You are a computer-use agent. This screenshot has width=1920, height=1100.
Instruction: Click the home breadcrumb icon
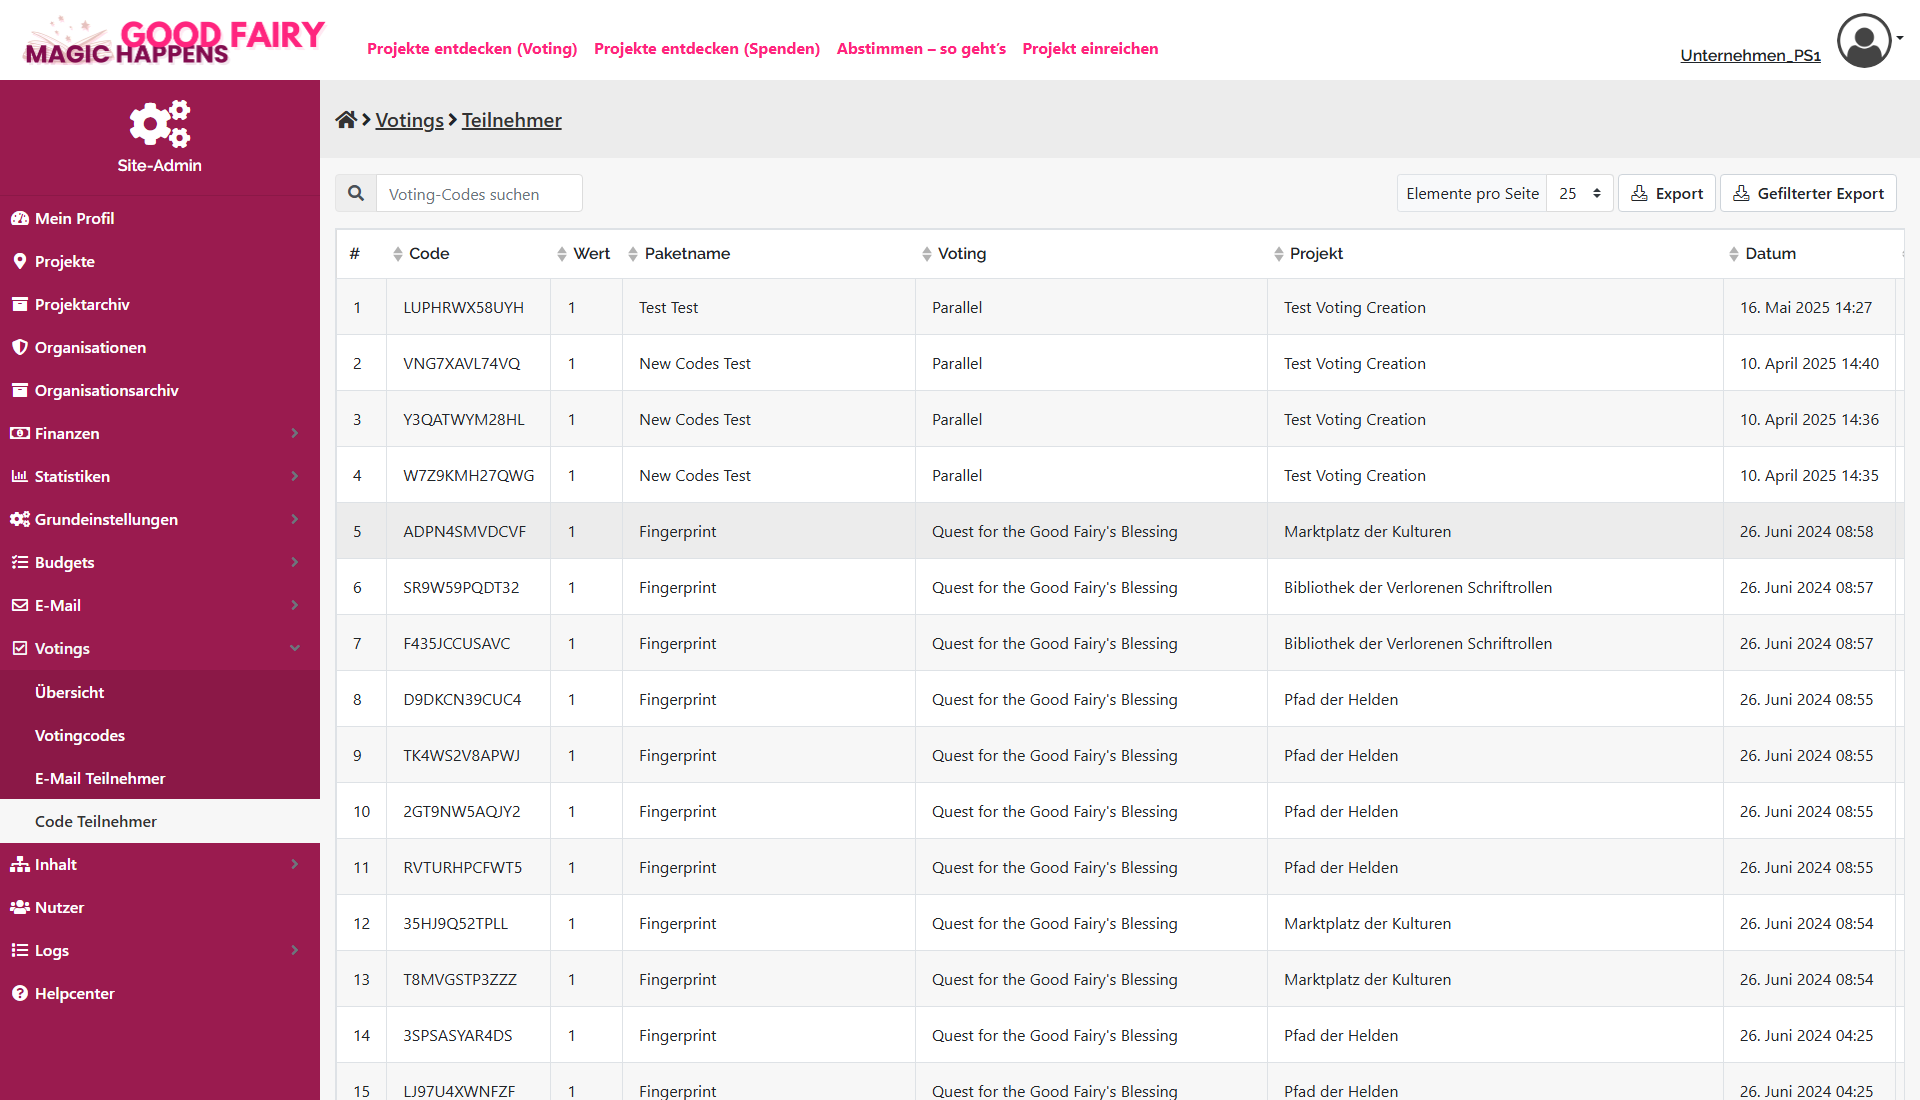pyautogui.click(x=346, y=120)
